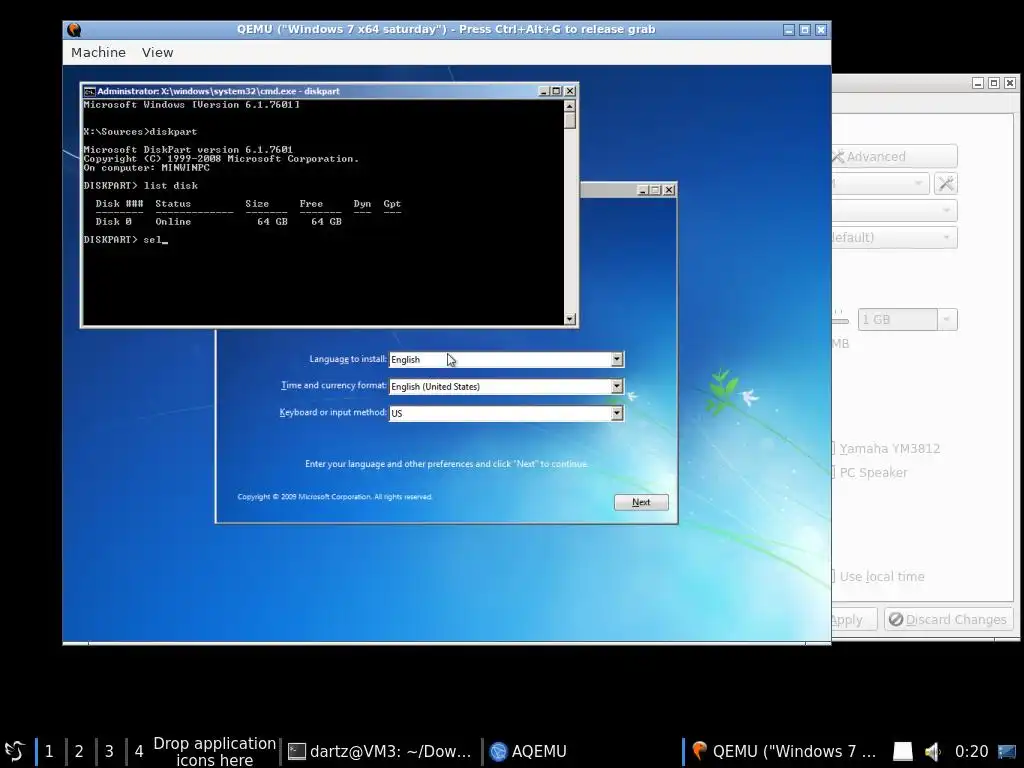This screenshot has height=768, width=1024.
Task: Click scroll down arrow in command prompt
Action: click(570, 319)
